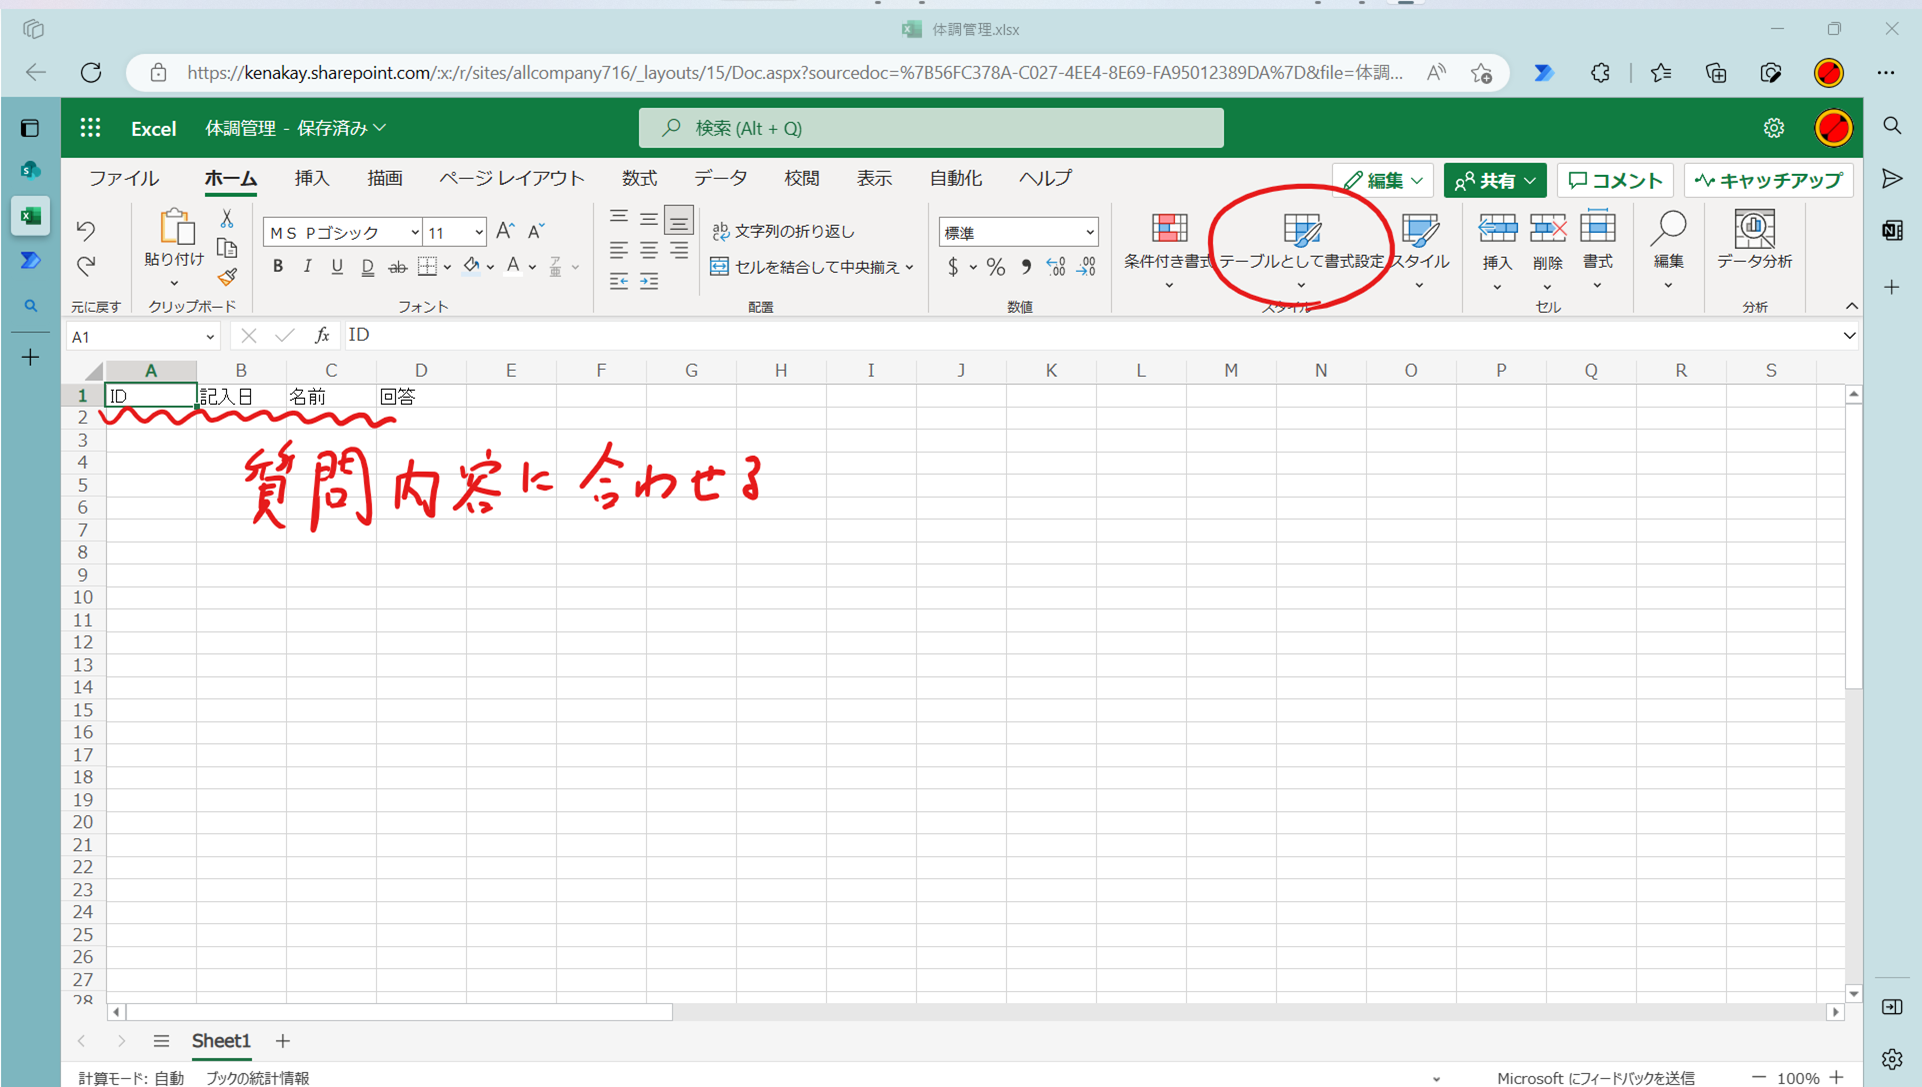The image size is (1922, 1087).
Task: Open conditional formatting (条件付き書式) icon
Action: 1167,230
